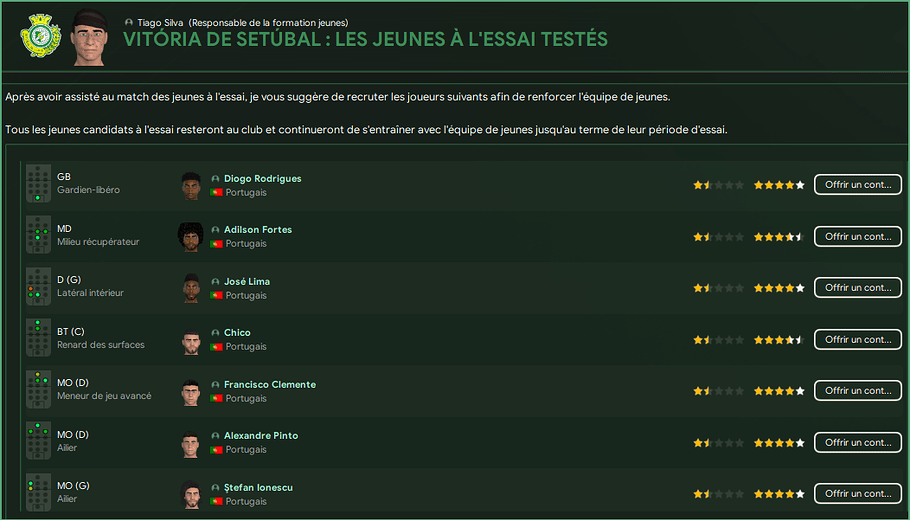Click Tiago Silva's name in header
Image resolution: width=910 pixels, height=520 pixels.
(161, 22)
